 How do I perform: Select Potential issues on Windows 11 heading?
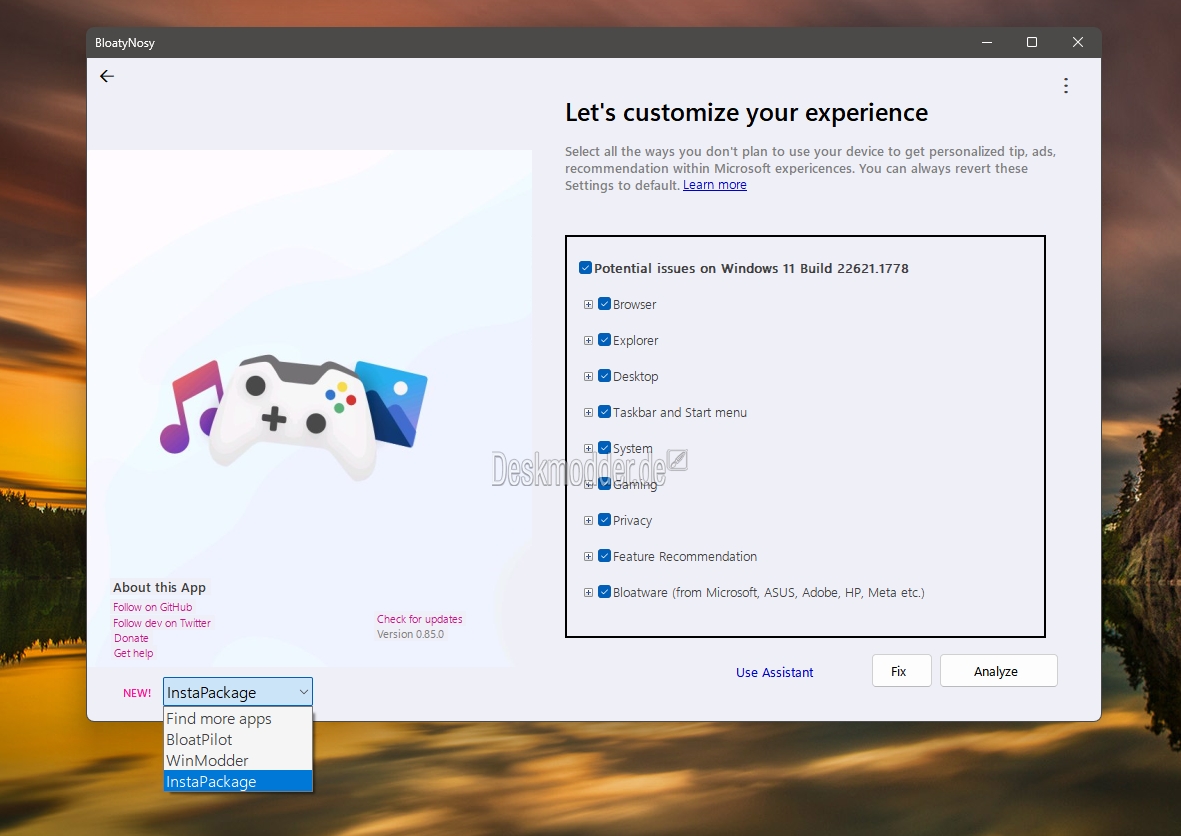pos(751,269)
